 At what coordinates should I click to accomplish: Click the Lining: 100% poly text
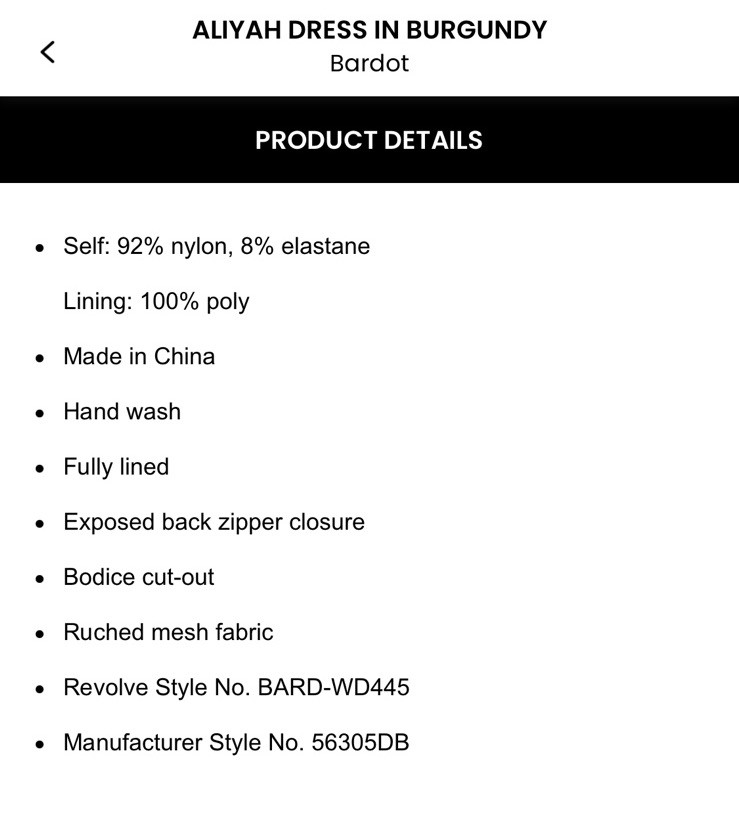click(x=156, y=301)
